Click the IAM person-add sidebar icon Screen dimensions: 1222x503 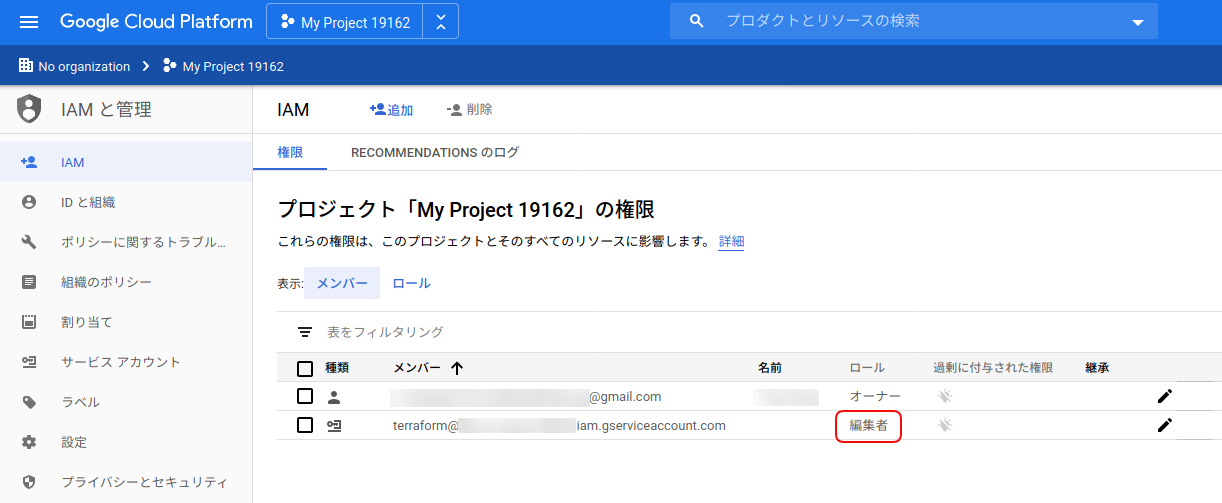click(x=29, y=162)
